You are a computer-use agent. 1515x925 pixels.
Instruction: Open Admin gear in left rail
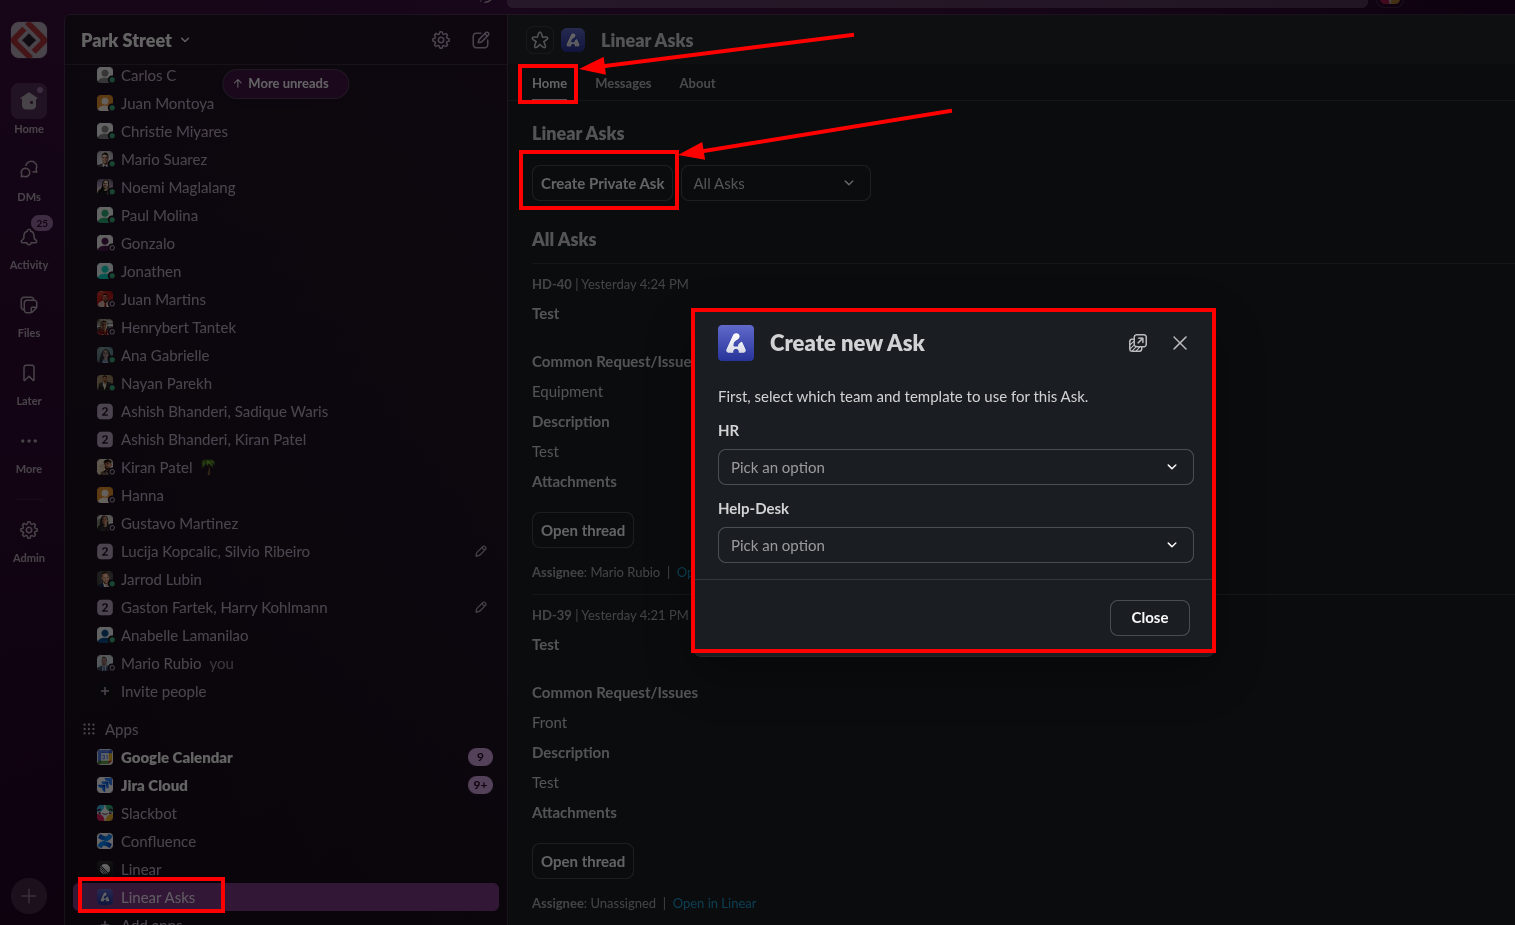click(x=29, y=540)
